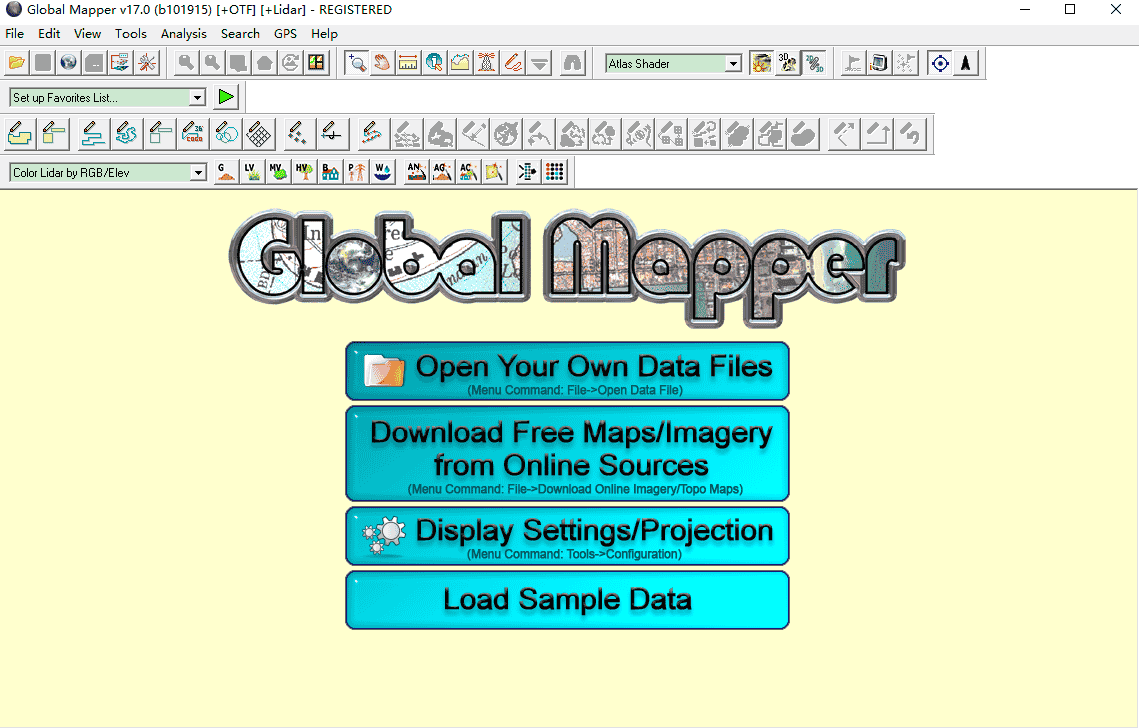Click the Open Data Files folder icon
Viewport: 1139px width, 728px height.
(18, 63)
